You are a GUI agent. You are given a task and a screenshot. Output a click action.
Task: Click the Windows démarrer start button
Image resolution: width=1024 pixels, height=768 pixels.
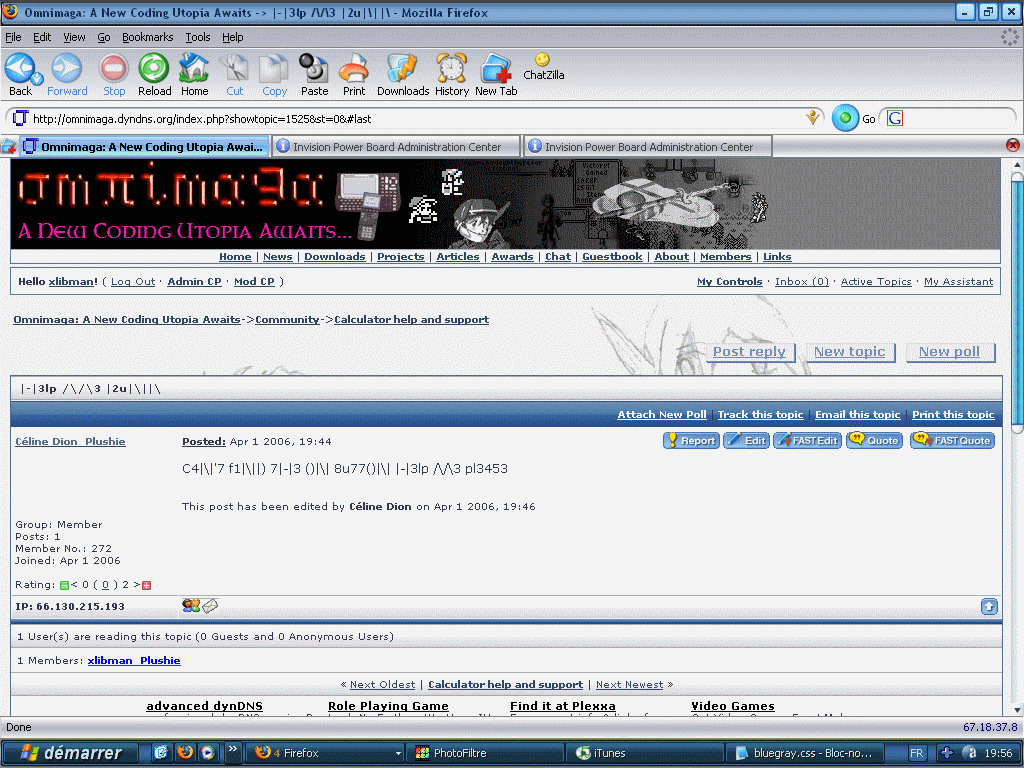pos(71,753)
